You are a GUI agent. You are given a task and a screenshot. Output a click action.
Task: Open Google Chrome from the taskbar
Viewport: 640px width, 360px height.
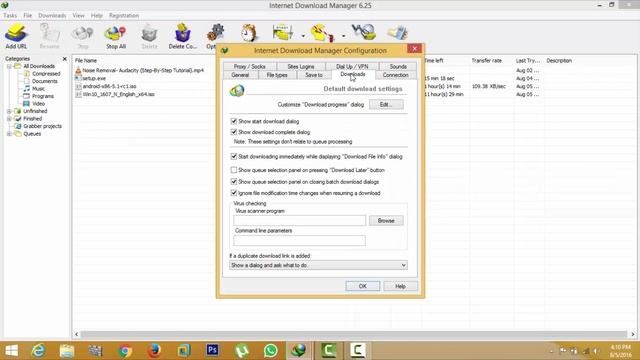[x=125, y=351]
